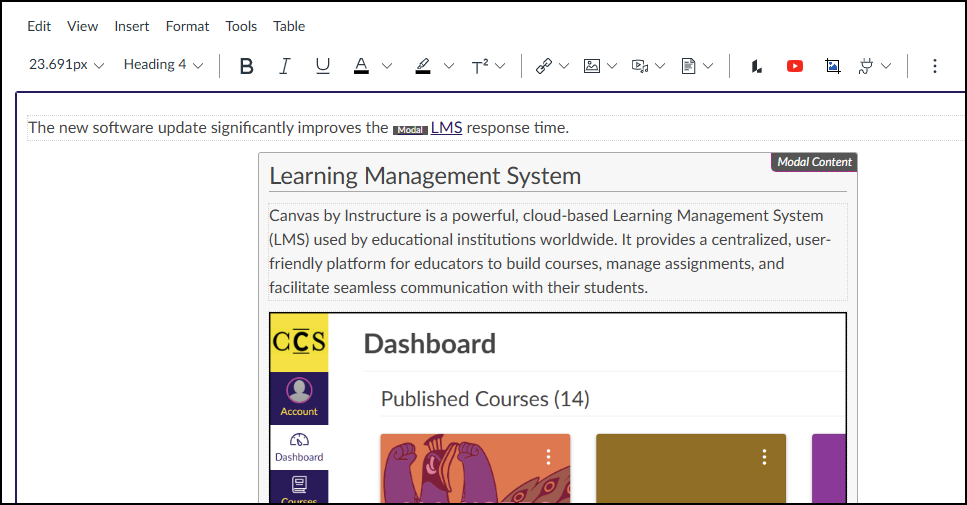The image size is (967, 505).
Task: Click the Modal Content label badge
Action: click(814, 162)
